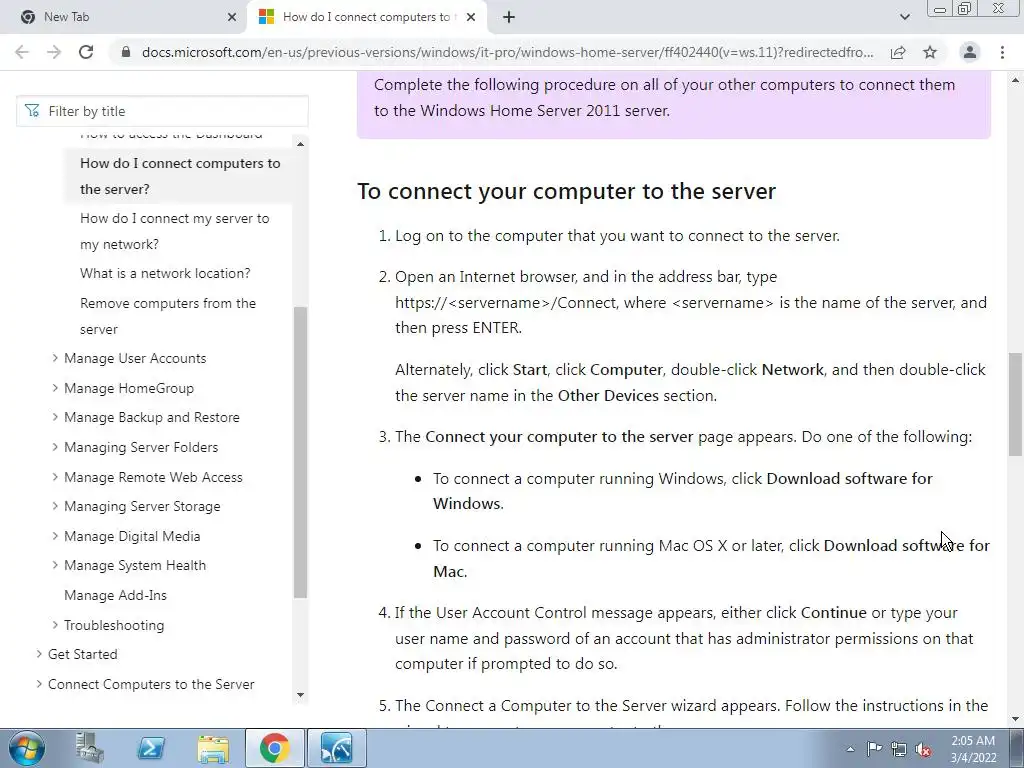This screenshot has width=1024, height=768.
Task: Open Chrome three-dot menu
Action: tap(1002, 52)
